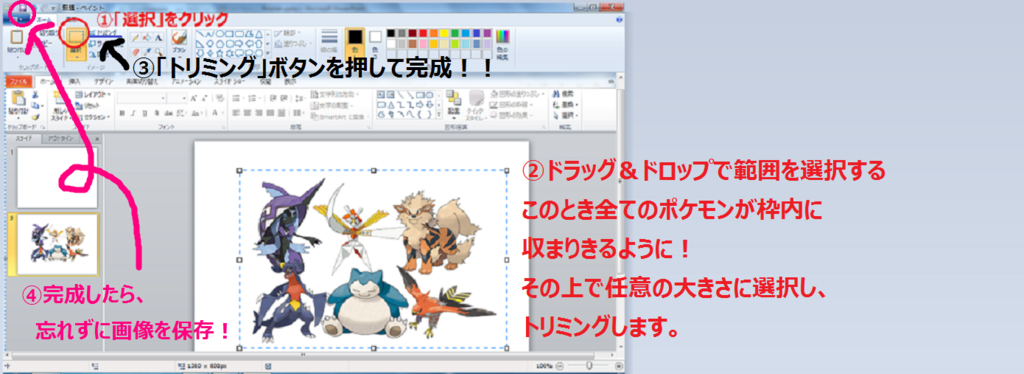This screenshot has width=1024, height=374.
Task: Open the ブラシ brushes tool in Paint
Action: tap(179, 43)
